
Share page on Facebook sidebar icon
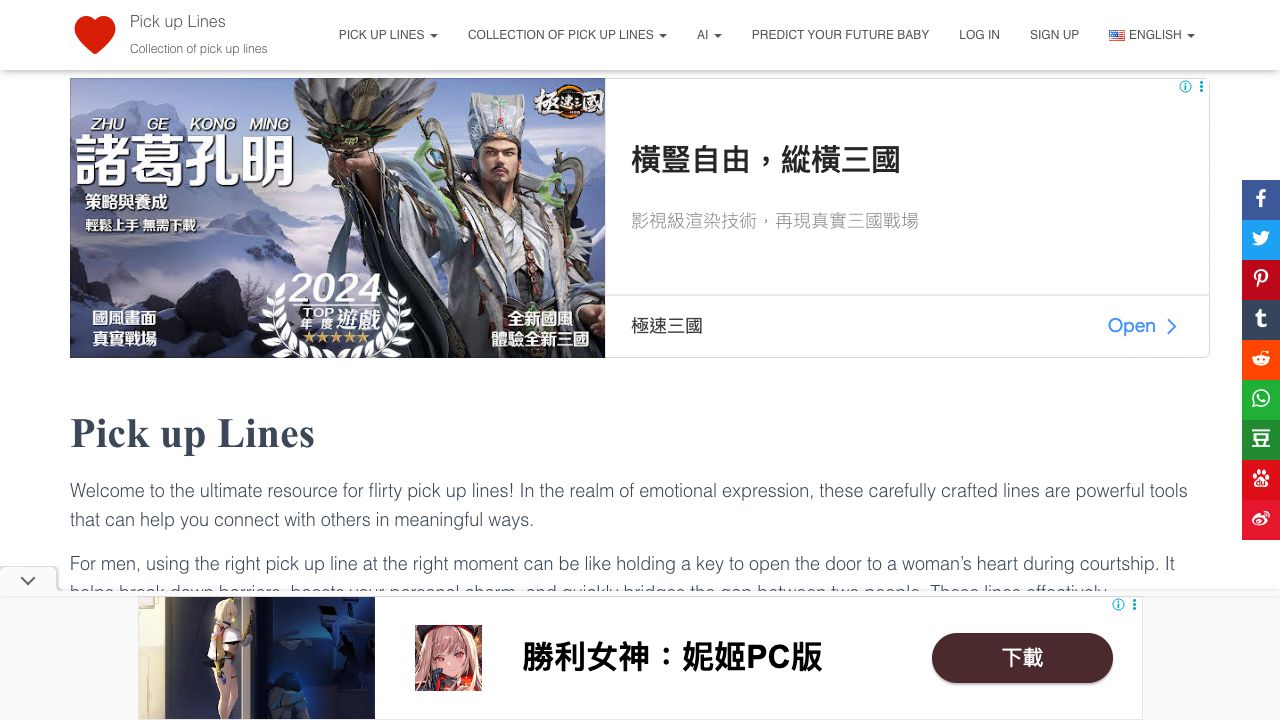click(x=1261, y=199)
